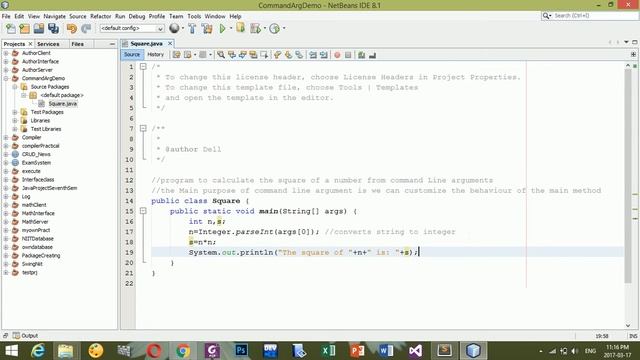Image resolution: width=640 pixels, height=360 pixels.
Task: Click the Stop Macro Recording icon
Action: (348, 55)
